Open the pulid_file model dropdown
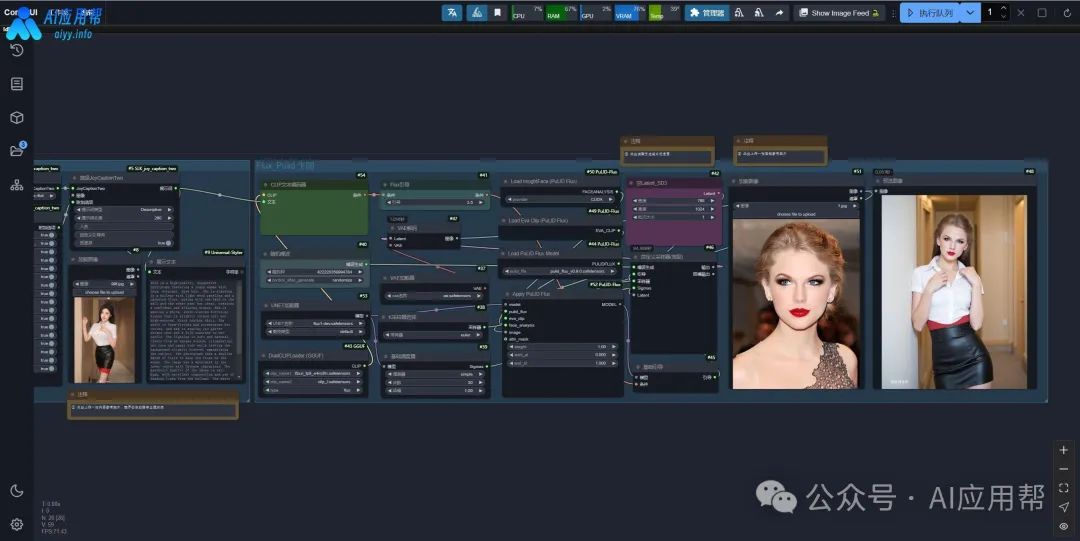1080x541 pixels. pos(562,272)
